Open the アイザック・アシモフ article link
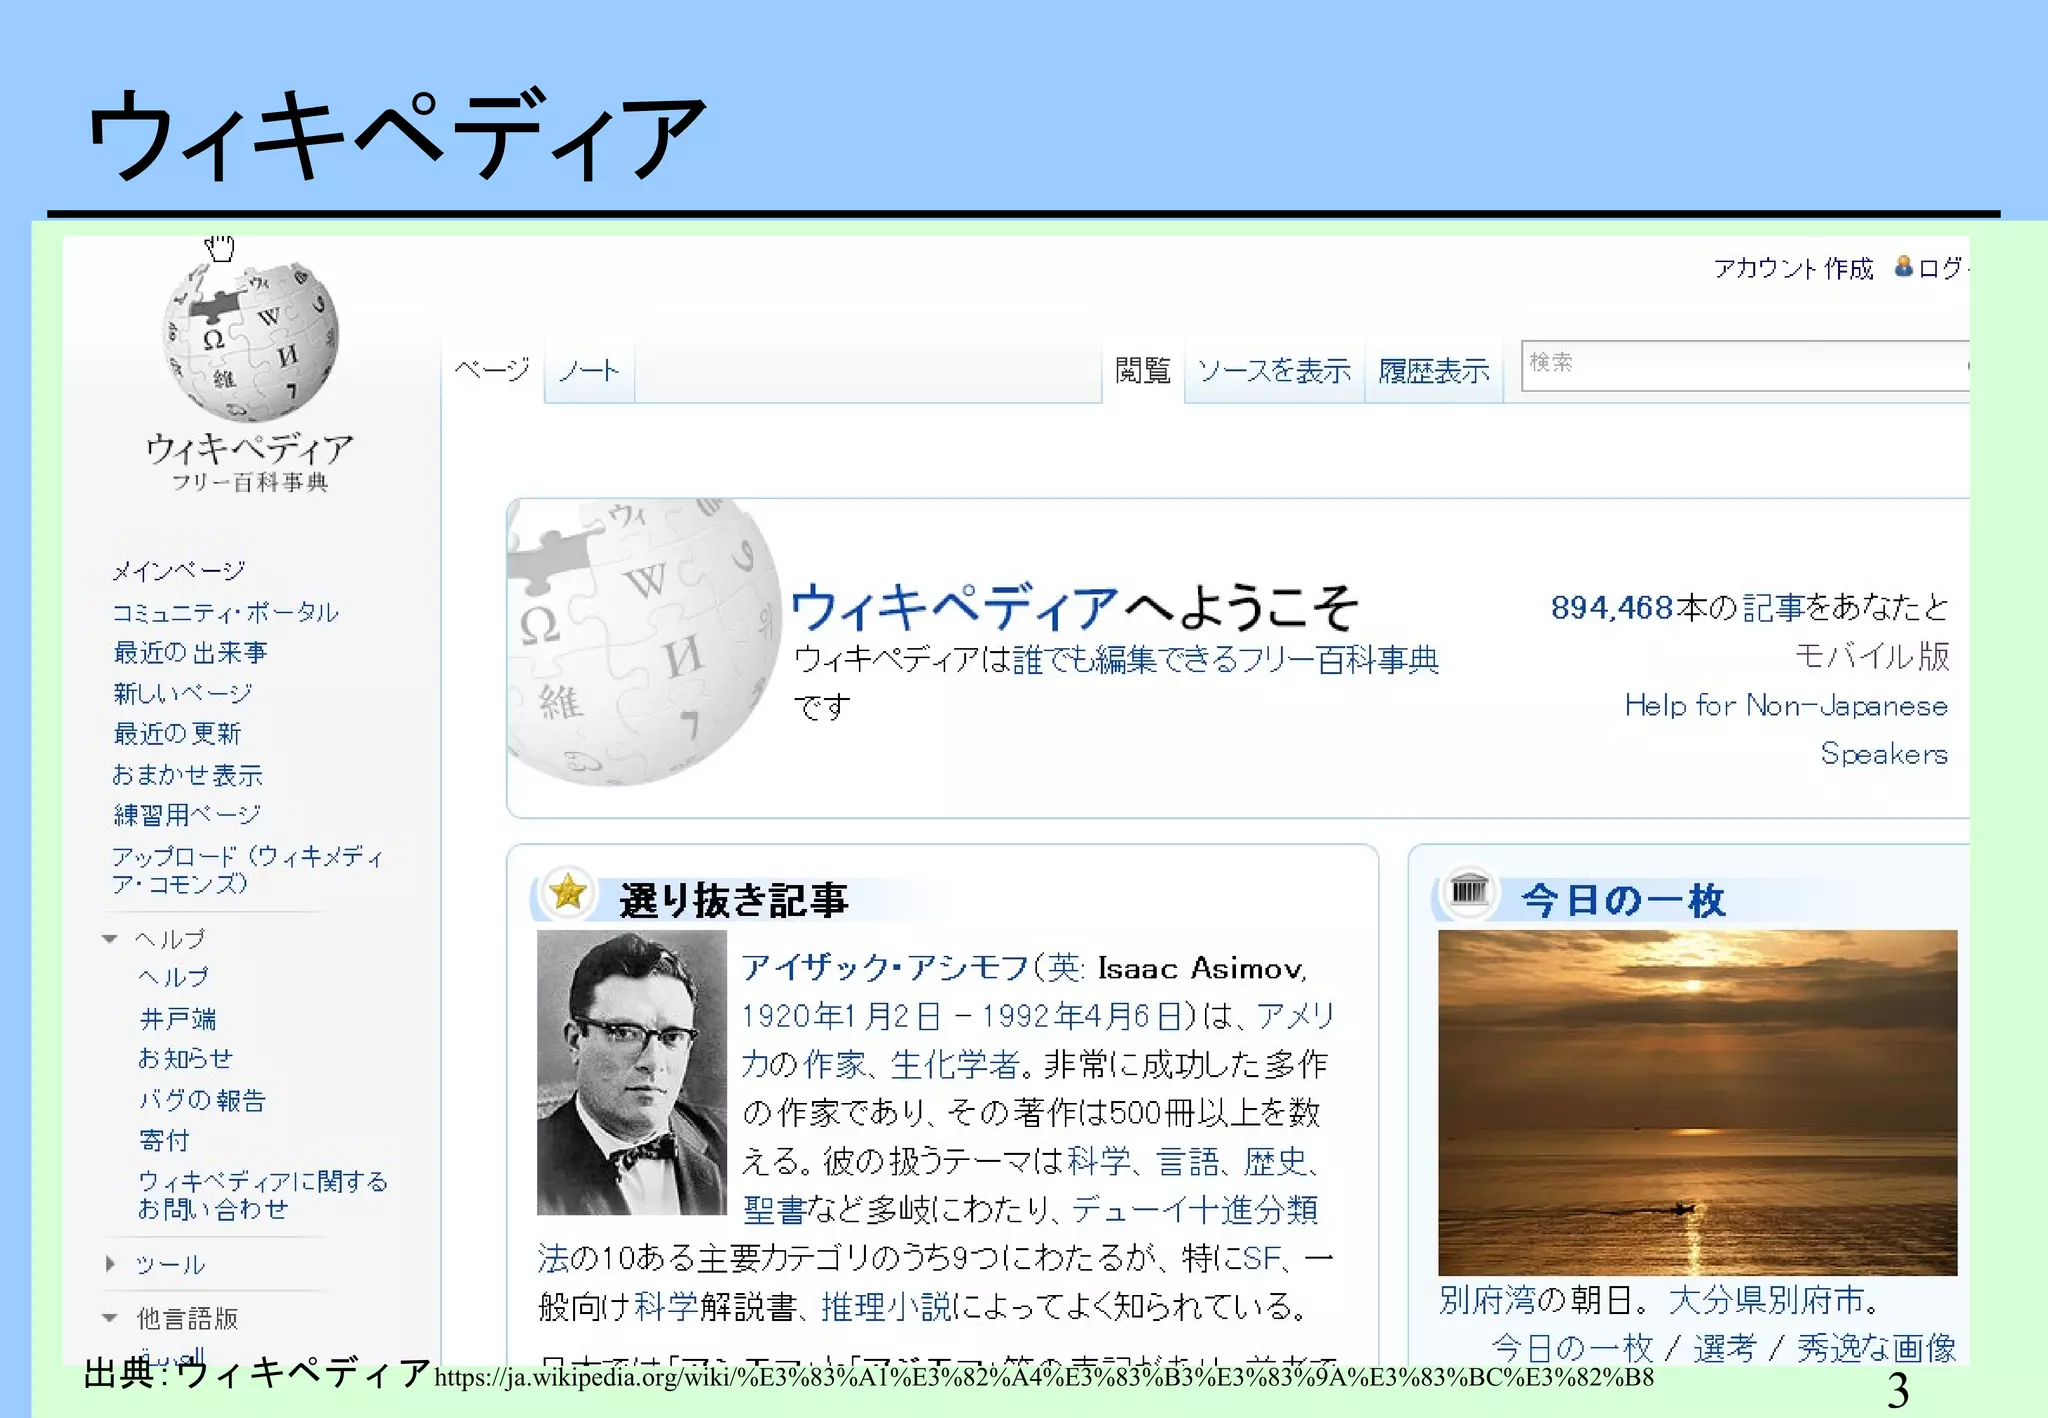Screen dimensions: 2048x1418 (884, 967)
